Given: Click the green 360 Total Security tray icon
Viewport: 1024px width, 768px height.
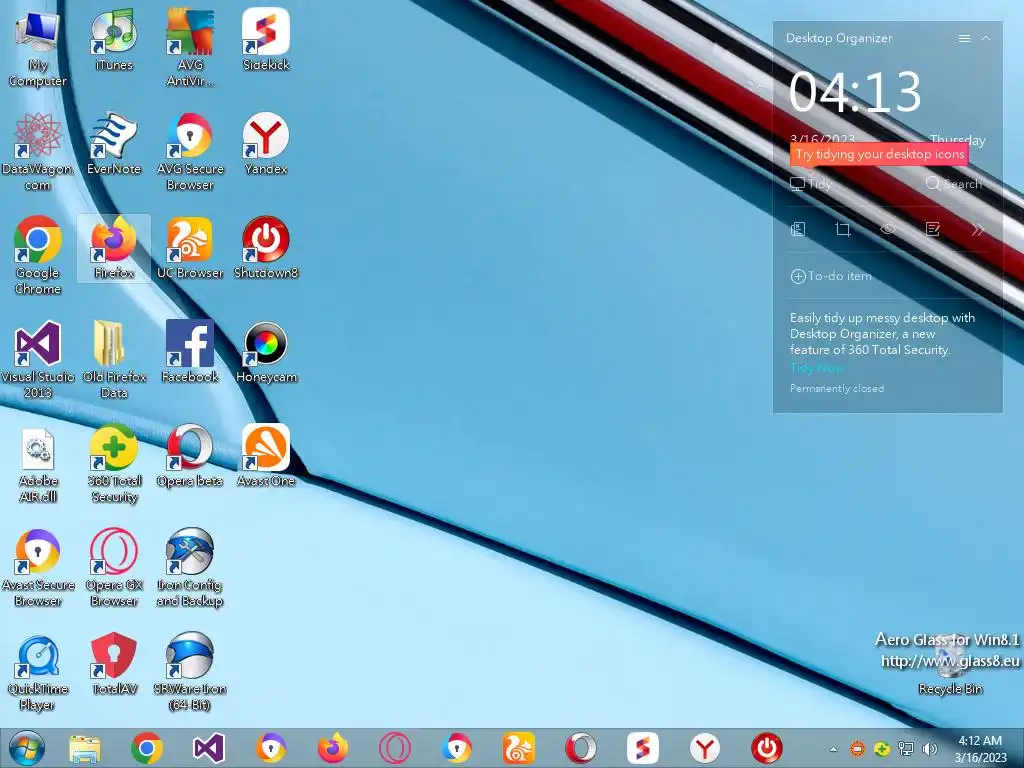Looking at the screenshot, I should [x=882, y=749].
